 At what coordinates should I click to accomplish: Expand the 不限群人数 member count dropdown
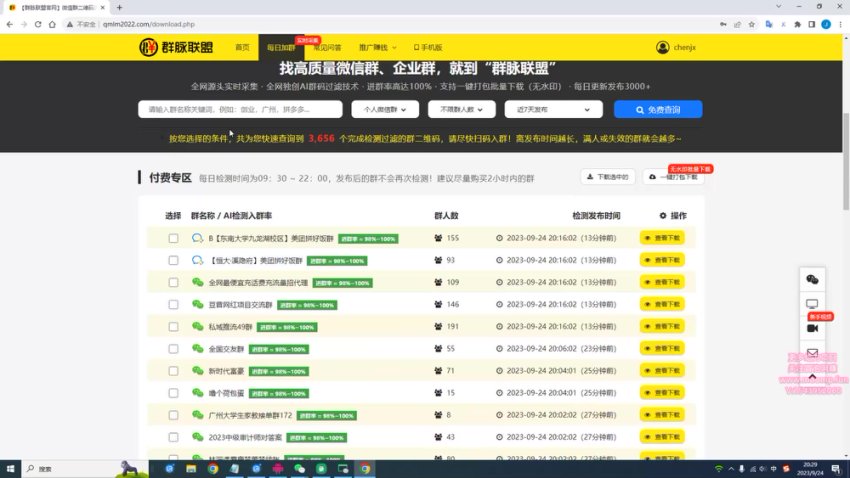click(461, 109)
